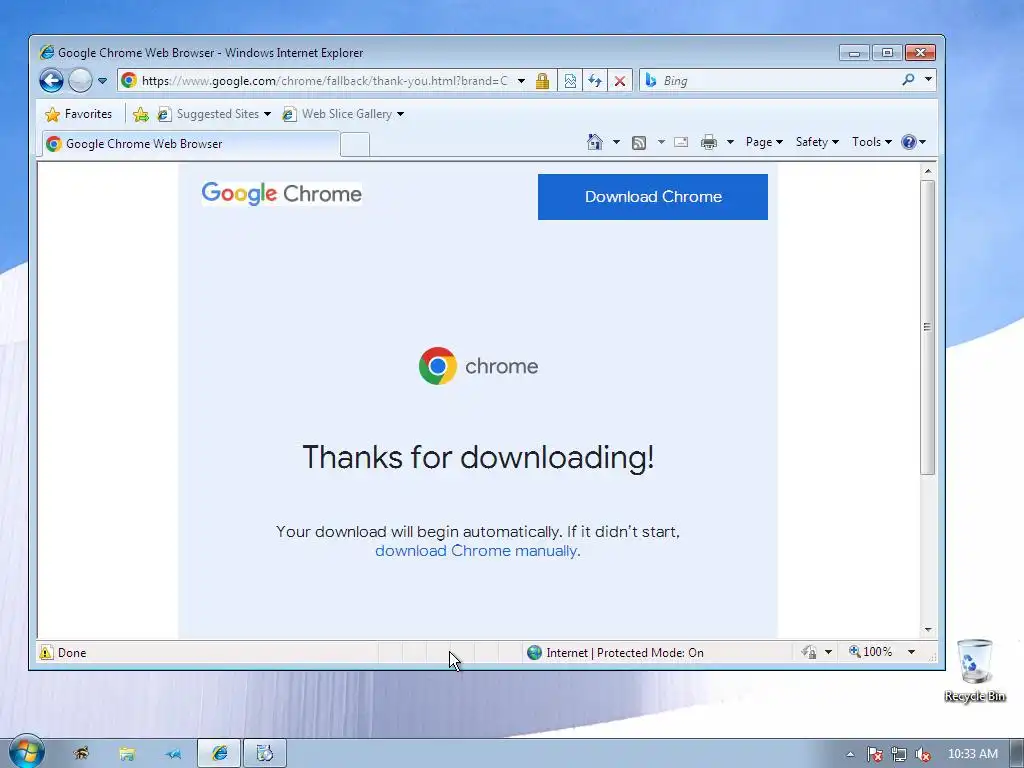Screen dimensions: 1024x768
Task: Open the Page menu
Action: click(x=764, y=142)
